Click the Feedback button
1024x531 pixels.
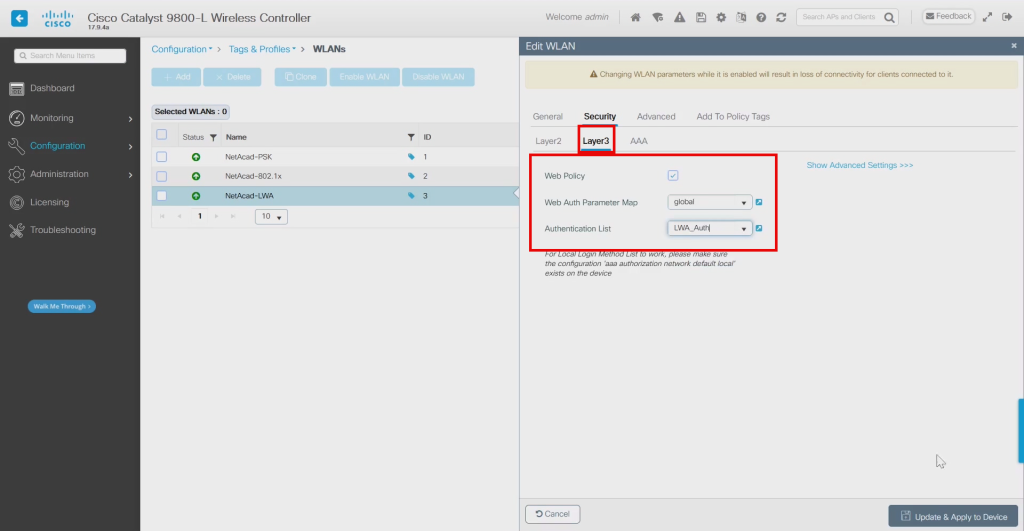[948, 16]
